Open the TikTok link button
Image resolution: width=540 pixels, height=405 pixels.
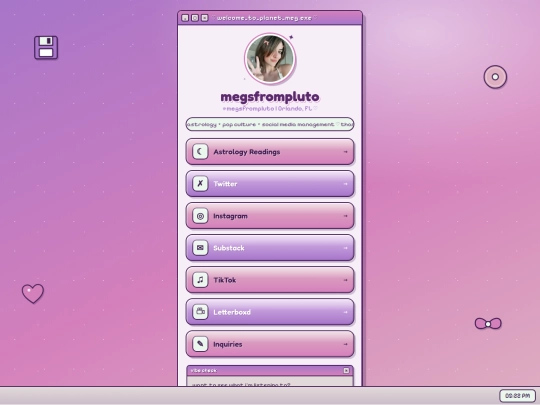pos(270,280)
